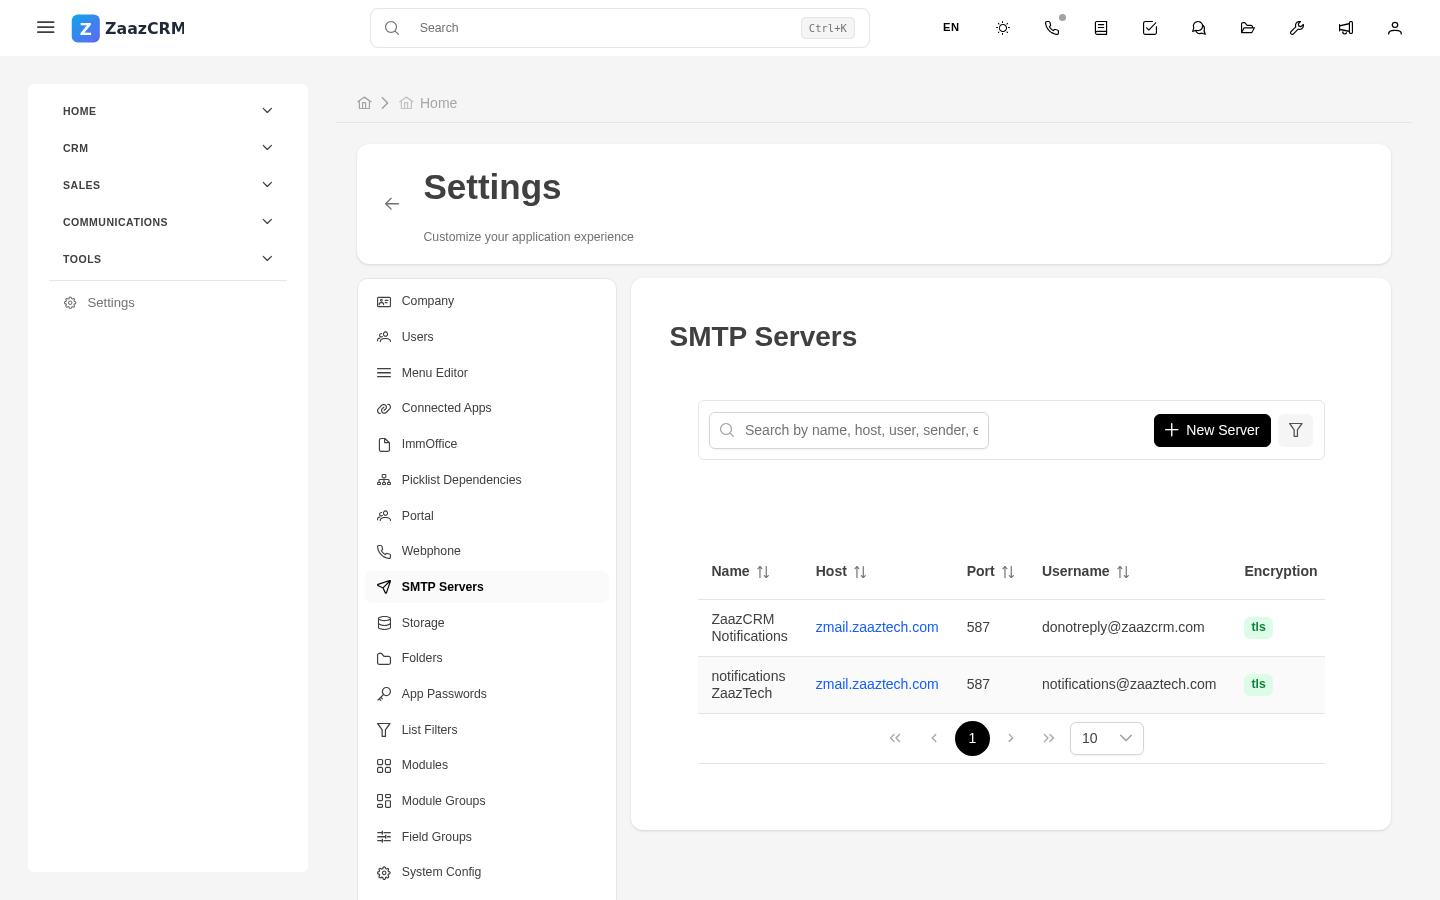Open the folder icon in top bar
The height and width of the screenshot is (900, 1440).
pyautogui.click(x=1248, y=28)
